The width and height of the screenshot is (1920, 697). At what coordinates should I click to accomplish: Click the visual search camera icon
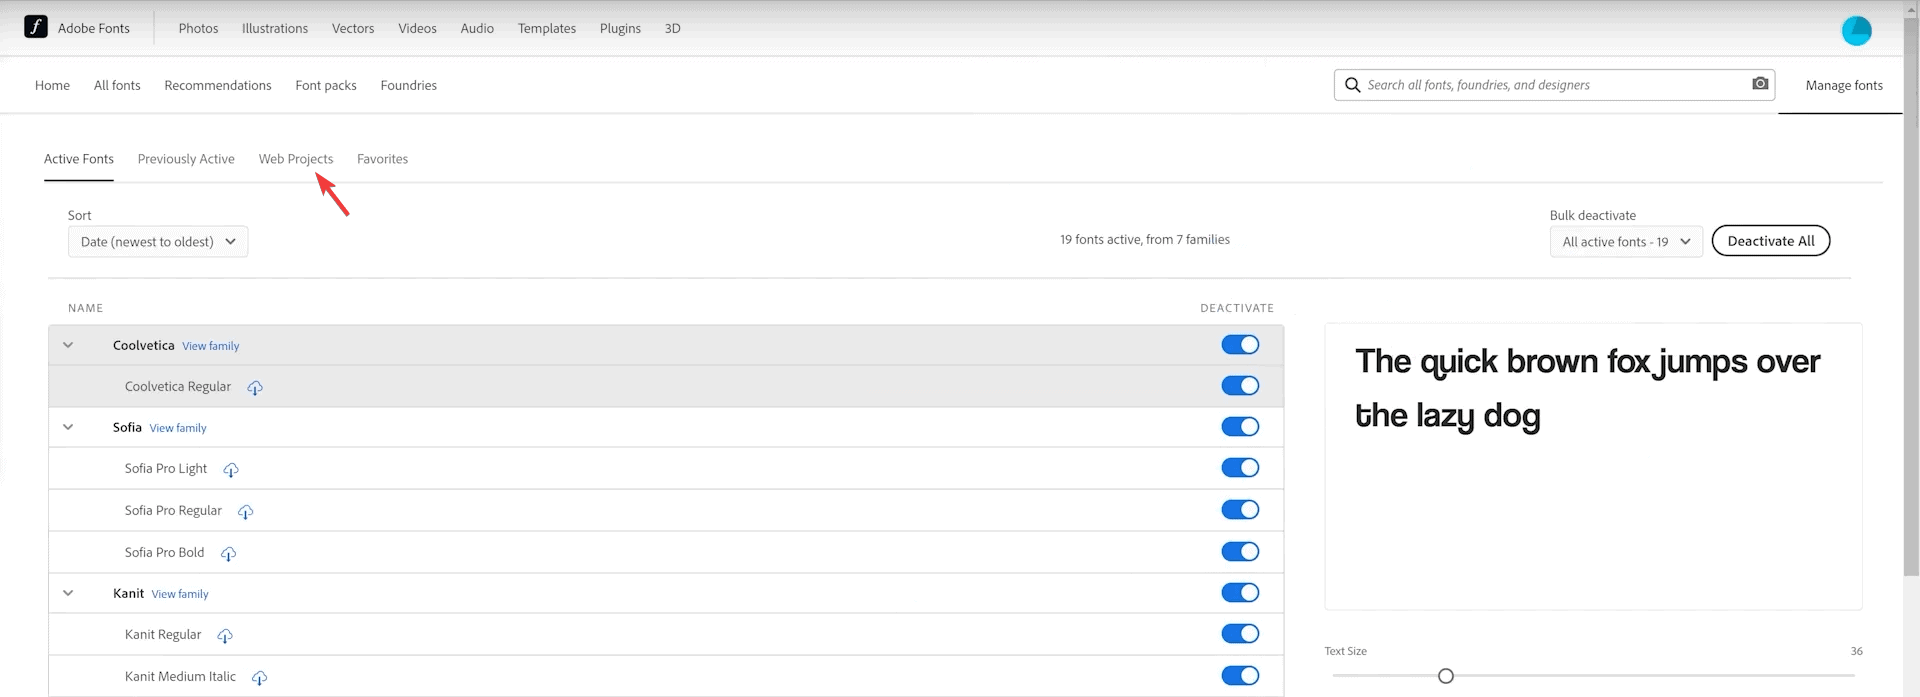click(x=1760, y=84)
